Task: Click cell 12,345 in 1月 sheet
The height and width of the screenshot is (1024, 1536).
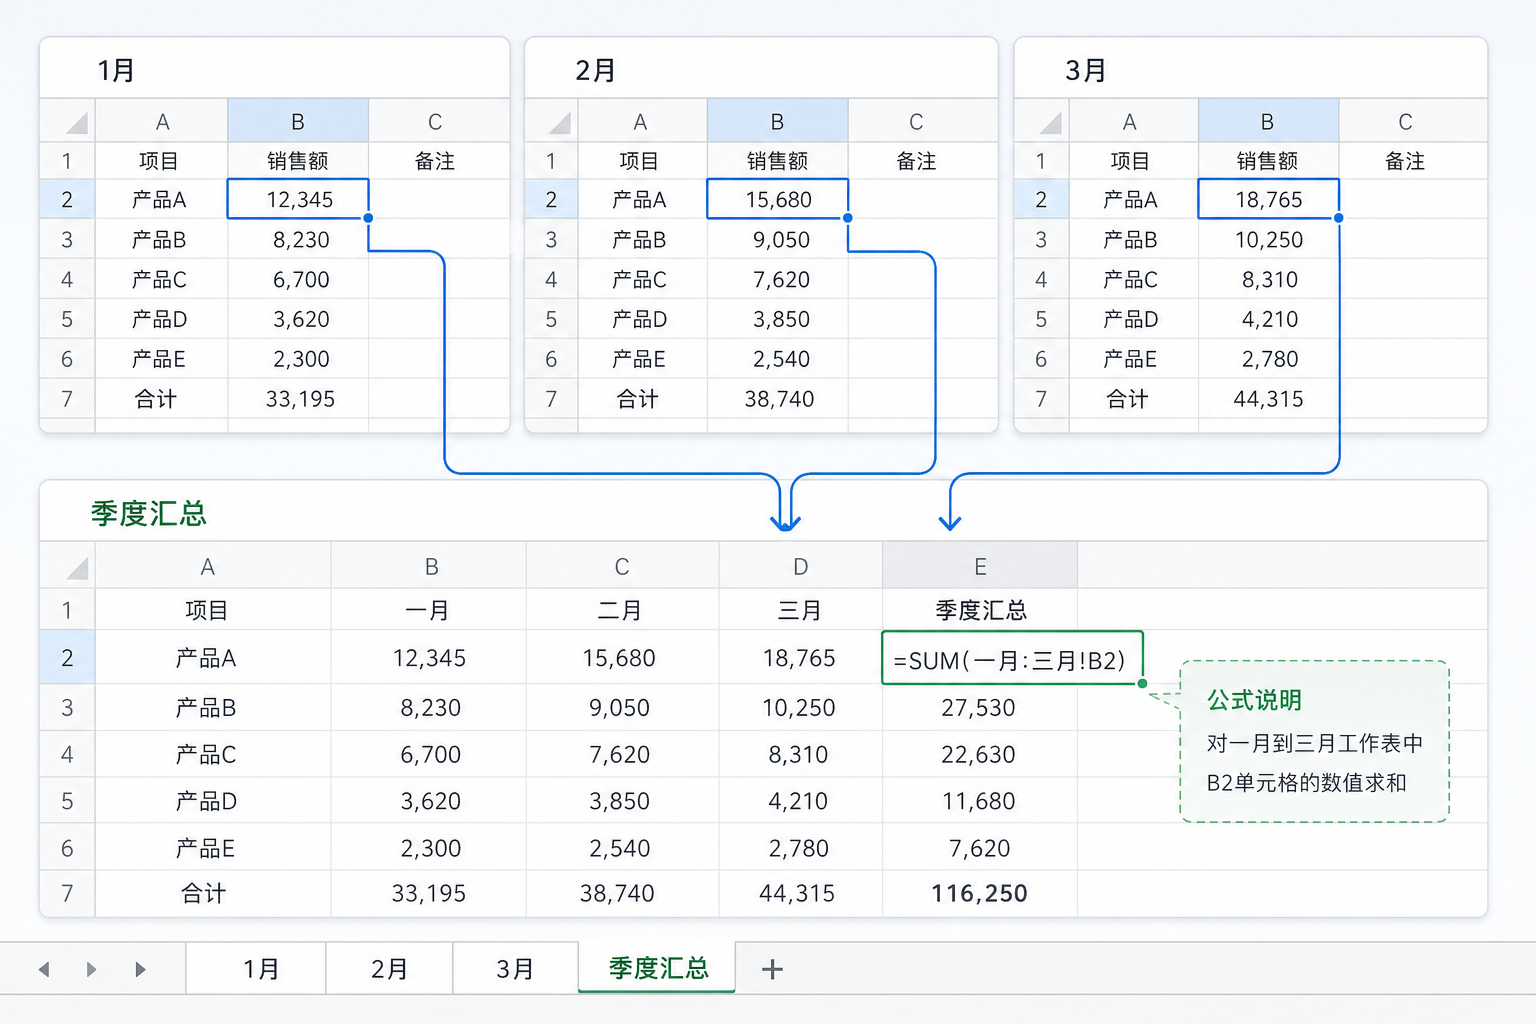Action: (298, 199)
